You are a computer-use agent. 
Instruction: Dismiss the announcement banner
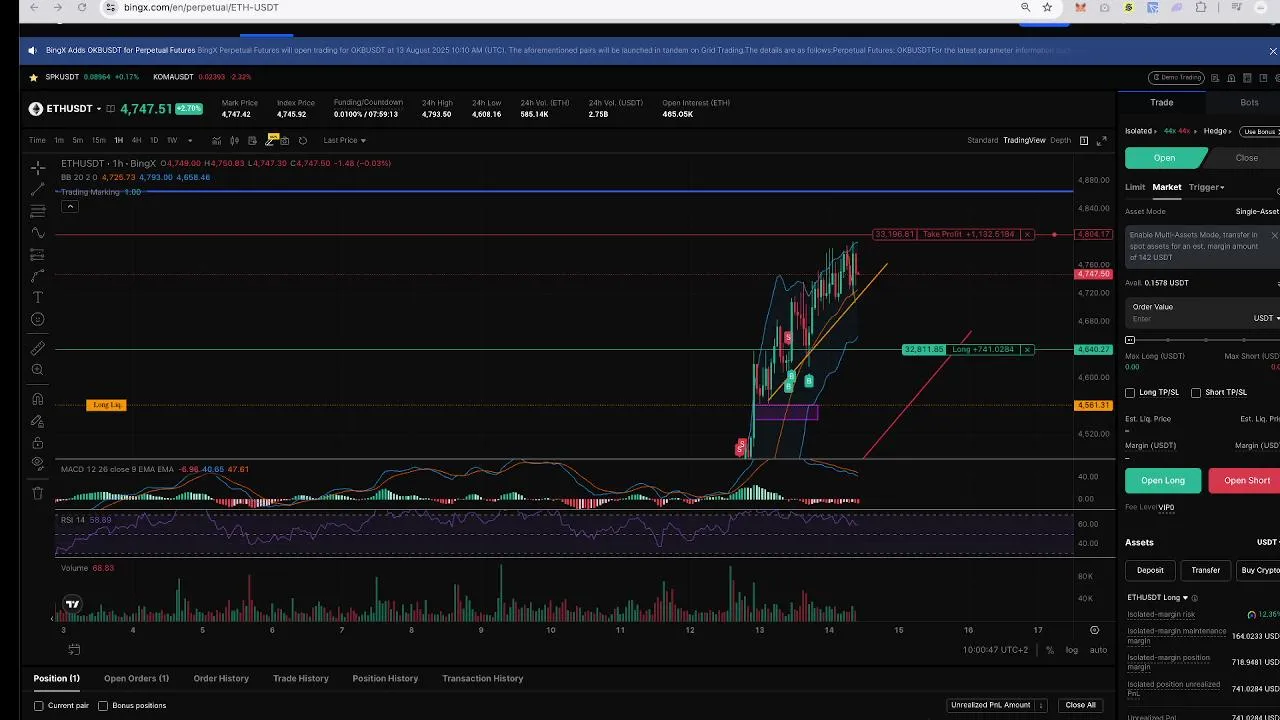coord(1273,51)
